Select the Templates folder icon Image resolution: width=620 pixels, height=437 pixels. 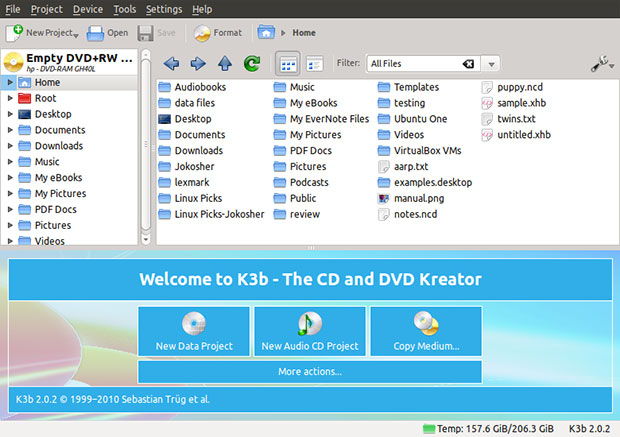(384, 87)
